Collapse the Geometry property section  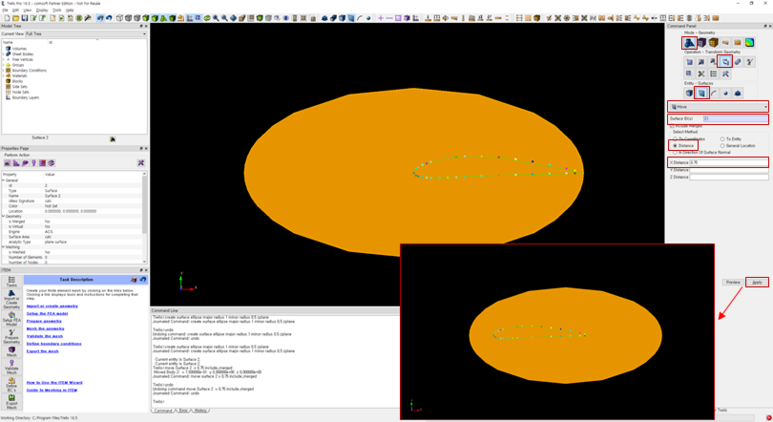[3, 216]
